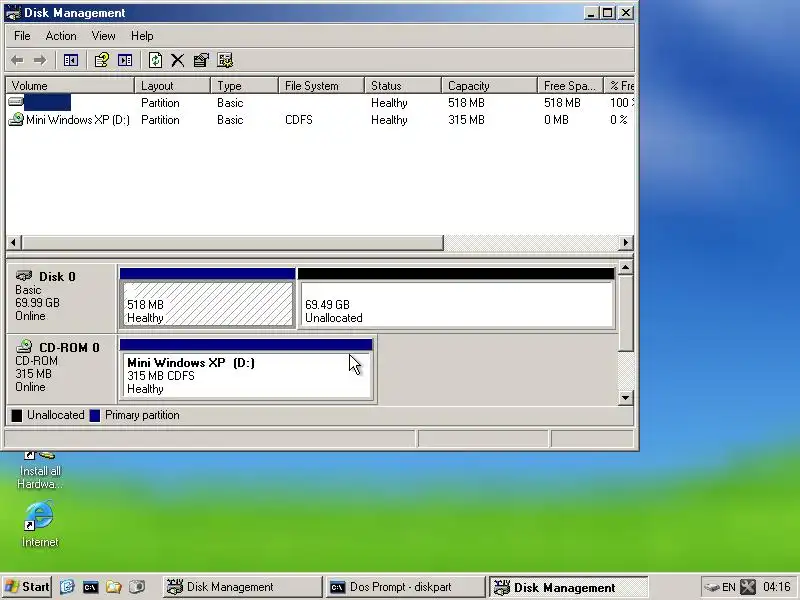The height and width of the screenshot is (600, 800).
Task: Switch to Dos Prompt - diskpart taskbar button
Action: (x=405, y=587)
